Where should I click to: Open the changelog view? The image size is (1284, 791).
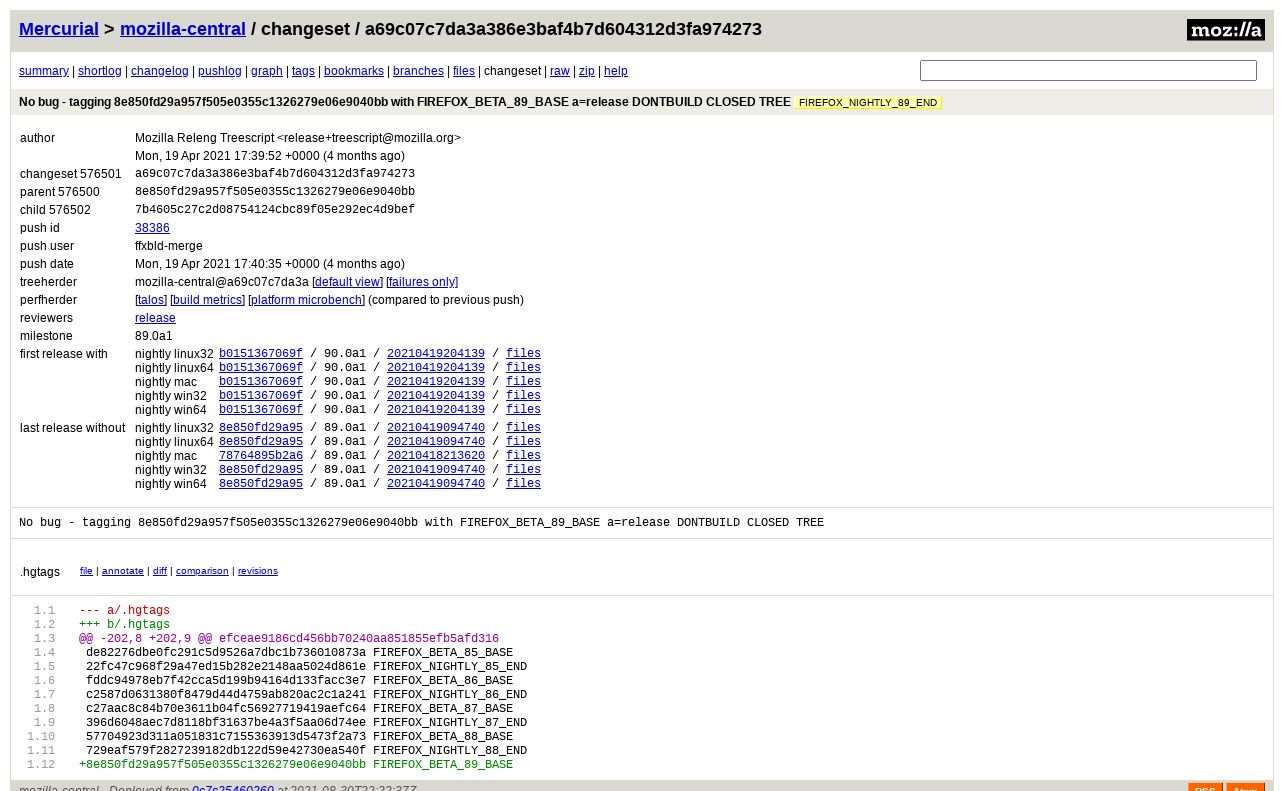[x=160, y=71]
